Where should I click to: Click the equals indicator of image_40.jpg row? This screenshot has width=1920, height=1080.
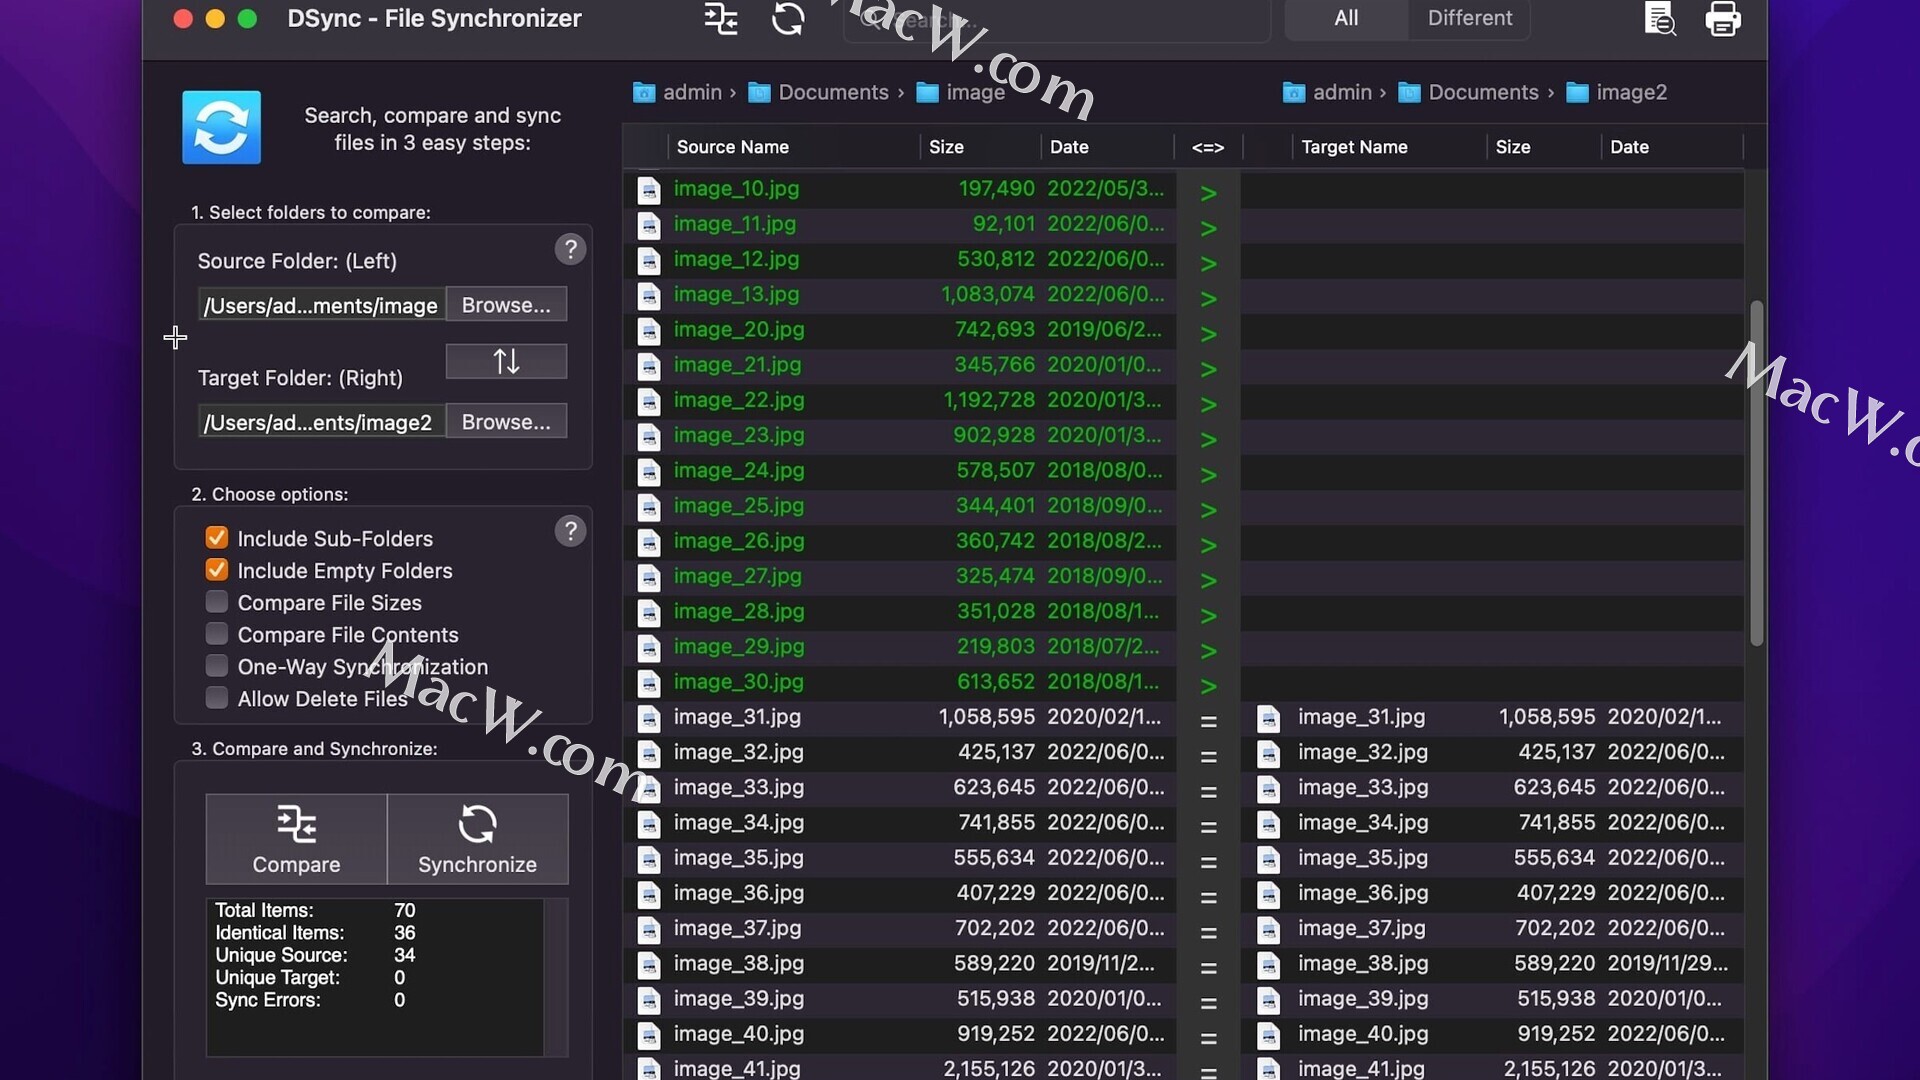(x=1208, y=1037)
